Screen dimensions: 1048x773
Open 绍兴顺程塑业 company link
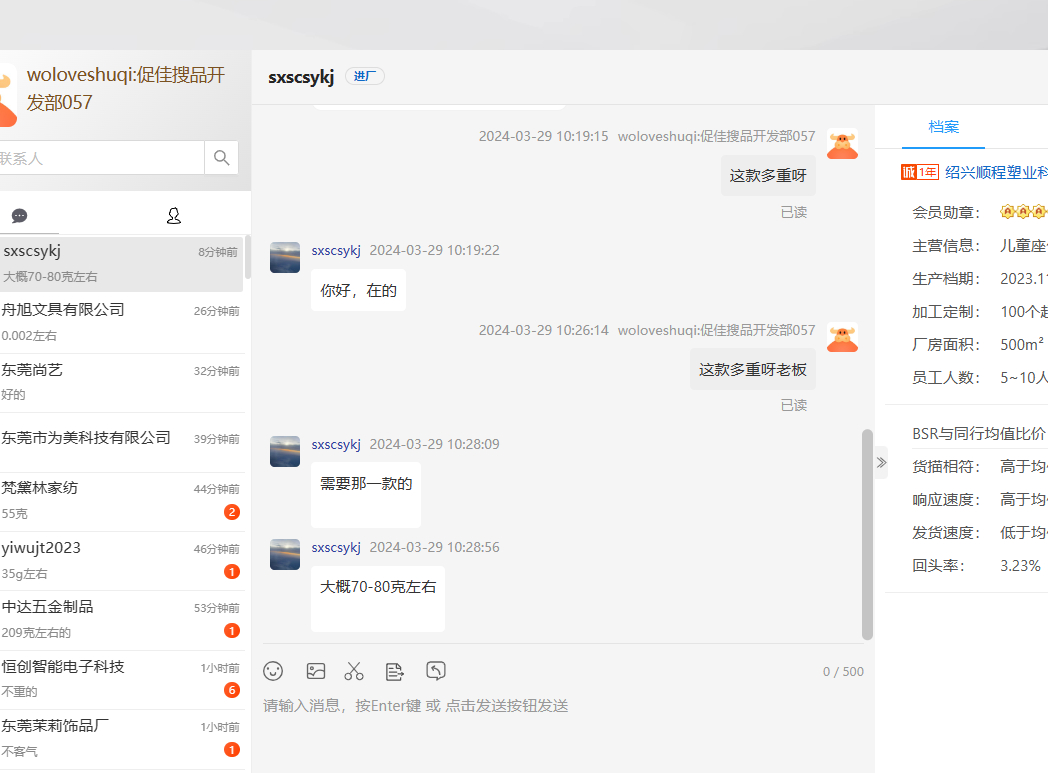996,172
